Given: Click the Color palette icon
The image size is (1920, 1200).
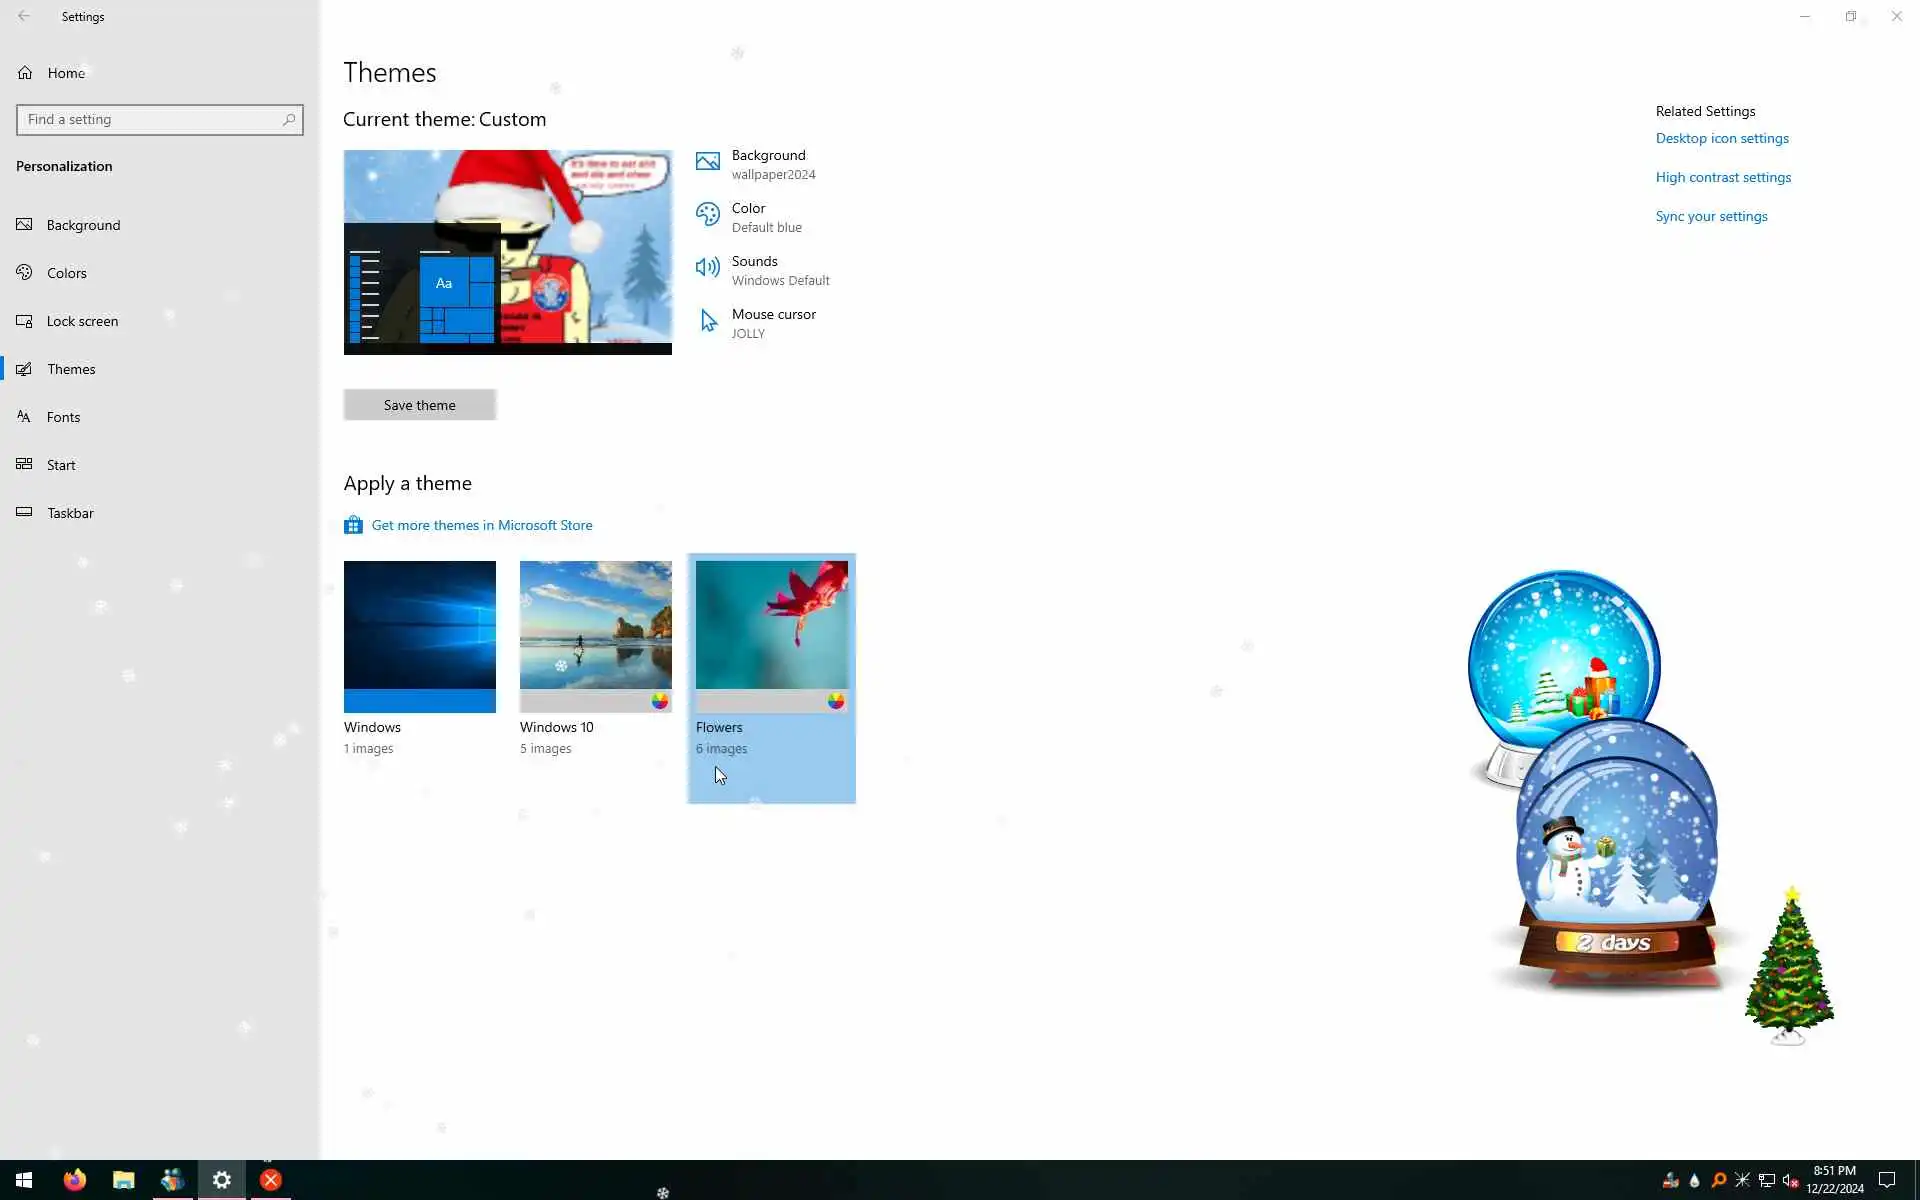Looking at the screenshot, I should click(x=707, y=215).
